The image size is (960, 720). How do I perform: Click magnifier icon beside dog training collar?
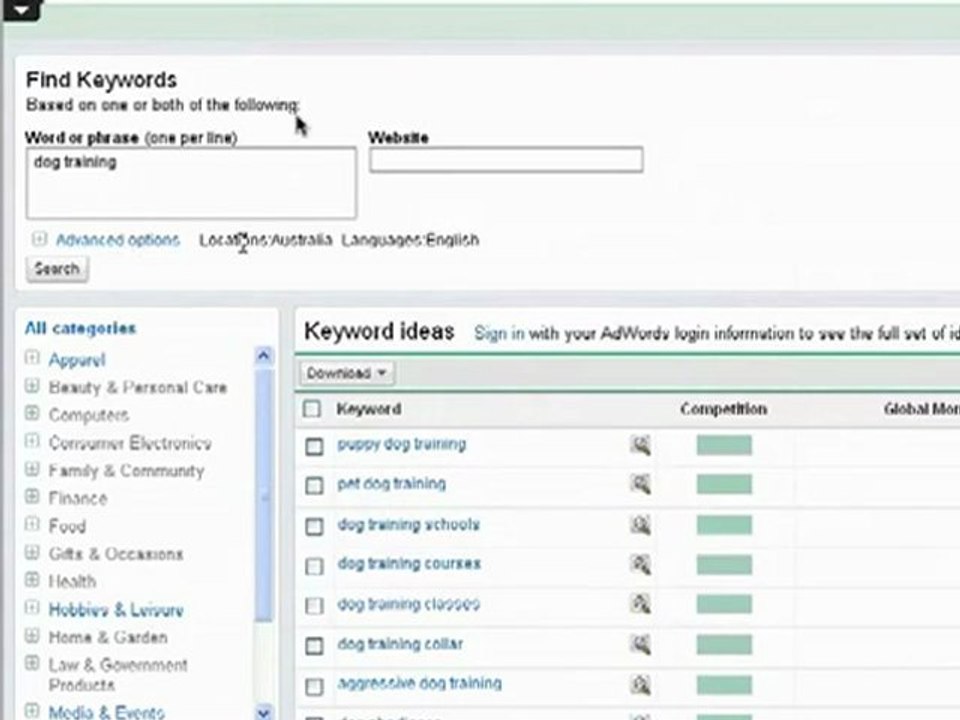click(x=640, y=644)
